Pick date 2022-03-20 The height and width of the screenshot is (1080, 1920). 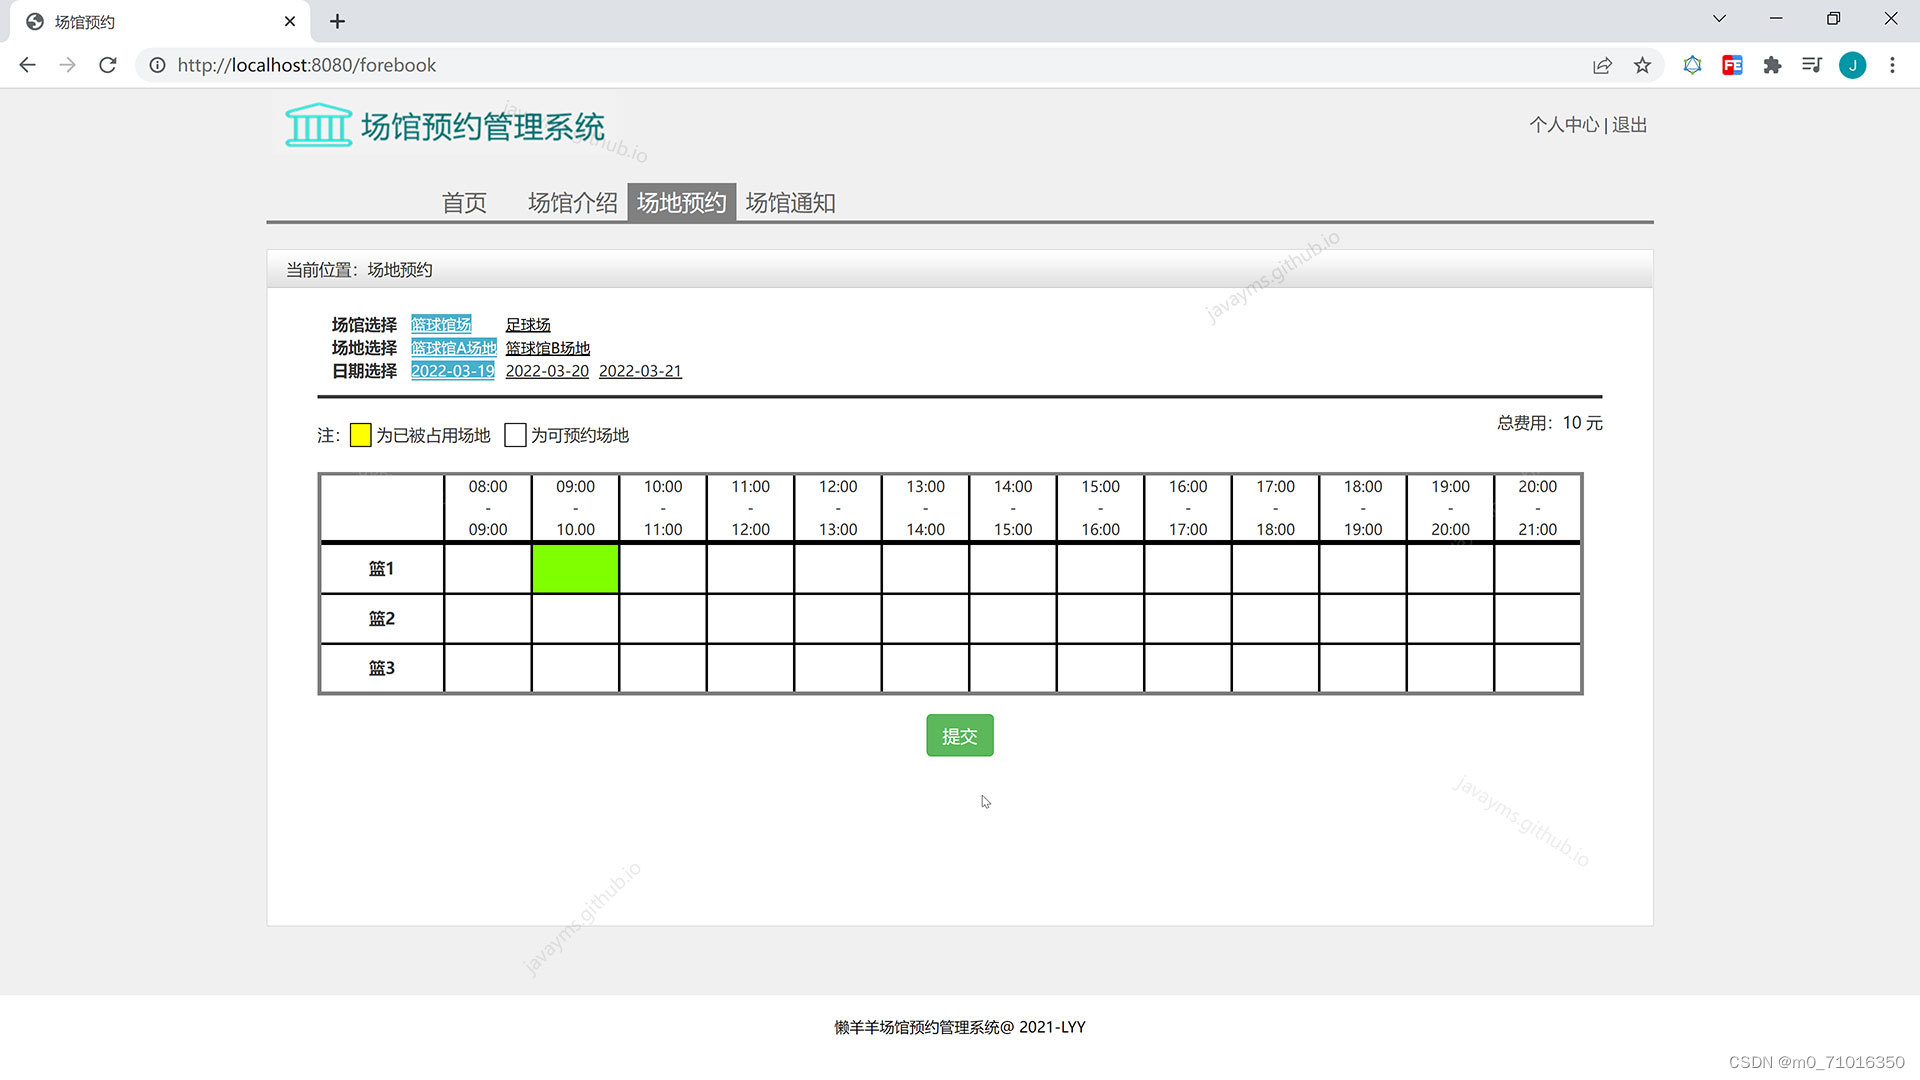547,370
